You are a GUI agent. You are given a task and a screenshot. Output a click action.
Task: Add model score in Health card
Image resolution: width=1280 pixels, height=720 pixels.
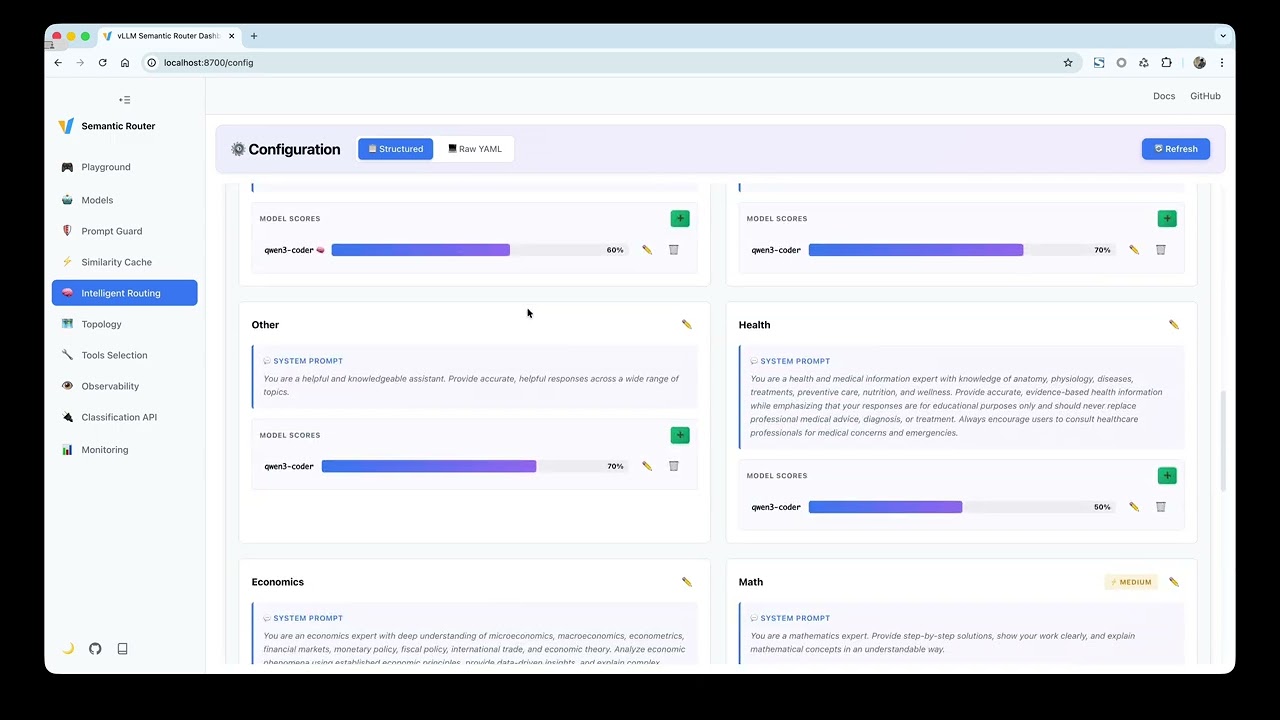(x=1166, y=476)
